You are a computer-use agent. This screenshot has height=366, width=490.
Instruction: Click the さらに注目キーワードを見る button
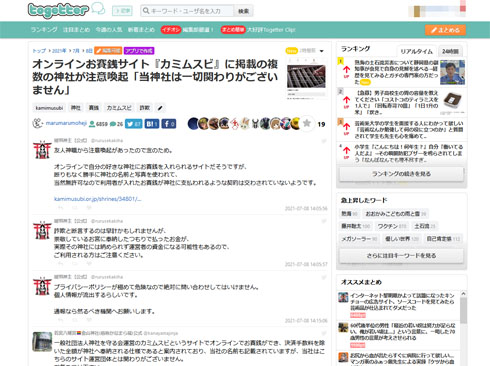coord(401,256)
